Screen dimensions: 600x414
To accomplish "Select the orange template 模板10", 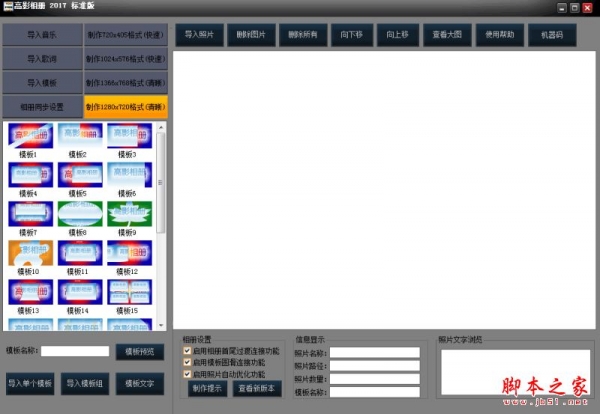I will (x=31, y=253).
